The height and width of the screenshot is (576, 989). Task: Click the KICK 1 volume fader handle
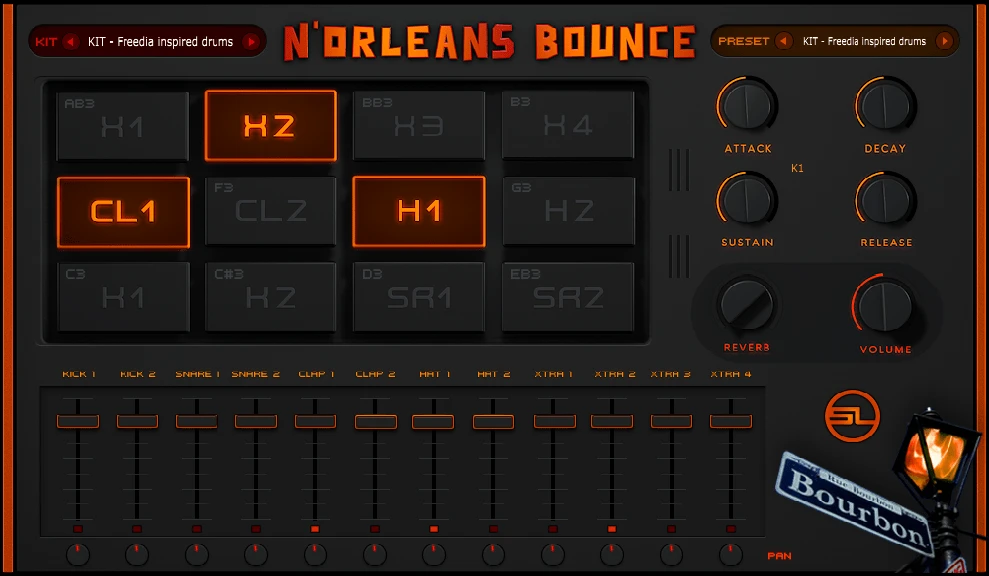78,421
